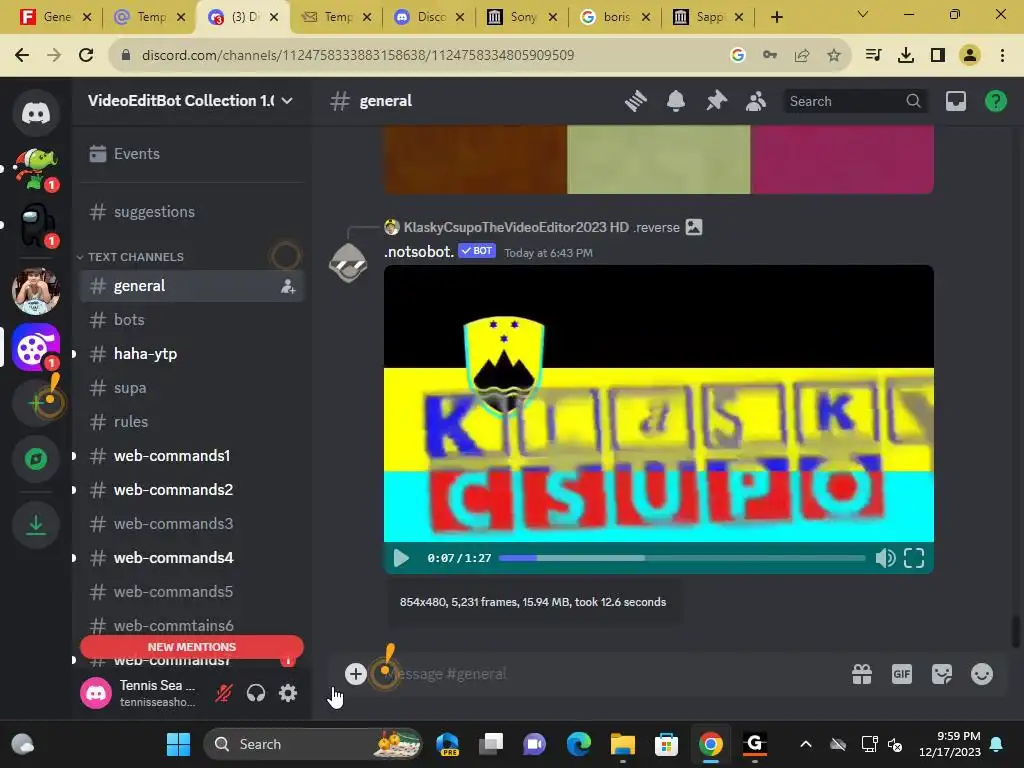
Task: Open Discord direct messages home icon
Action: click(36, 113)
